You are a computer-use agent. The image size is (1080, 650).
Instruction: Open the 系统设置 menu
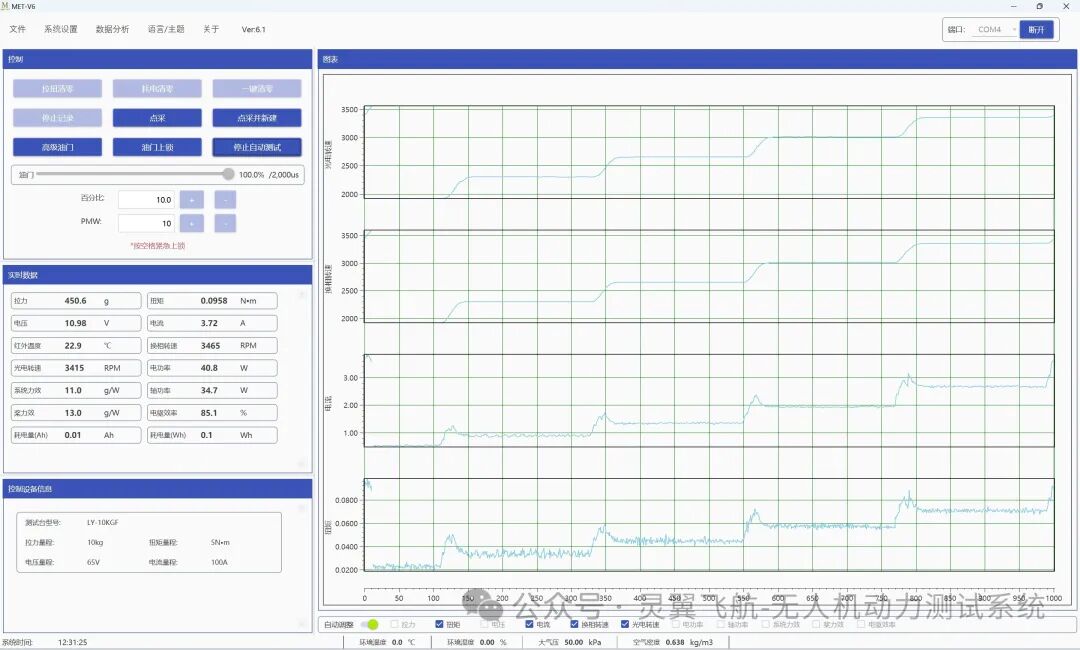pos(61,29)
